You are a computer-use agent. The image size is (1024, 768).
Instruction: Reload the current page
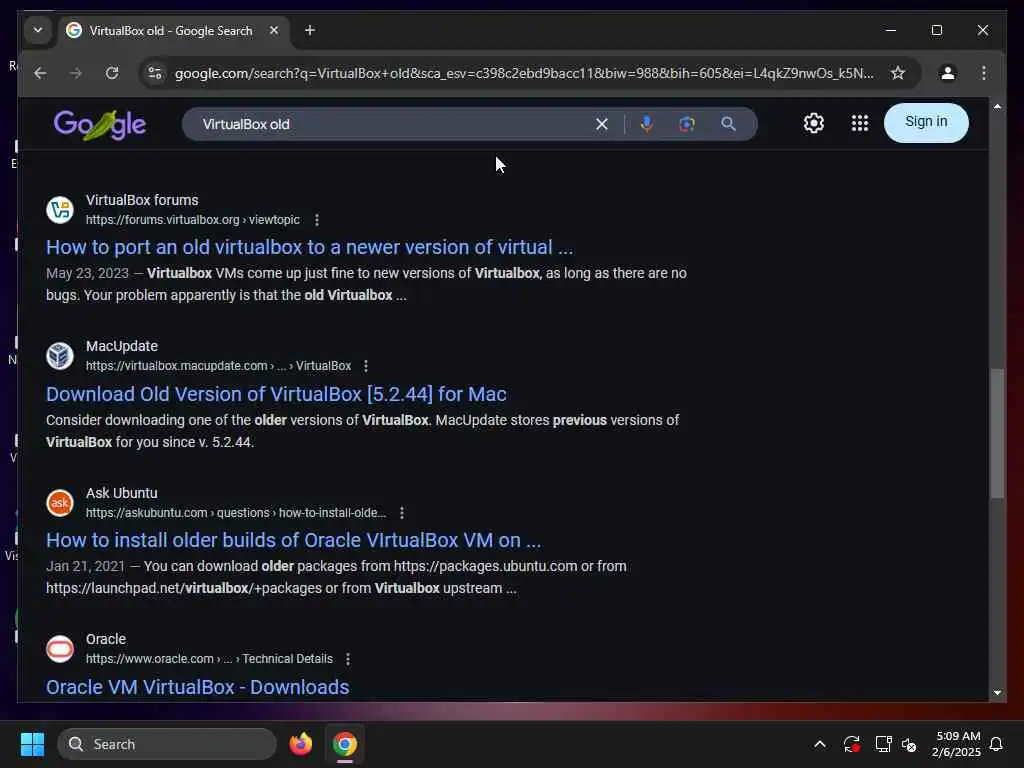112,73
